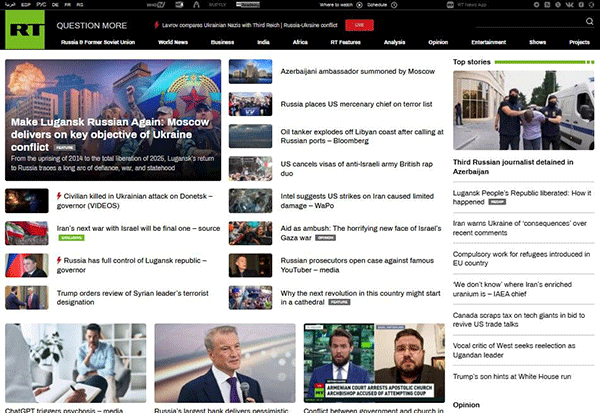Viewport: 600px width, 413px height.
Task: Open World News section
Action: pyautogui.click(x=173, y=42)
